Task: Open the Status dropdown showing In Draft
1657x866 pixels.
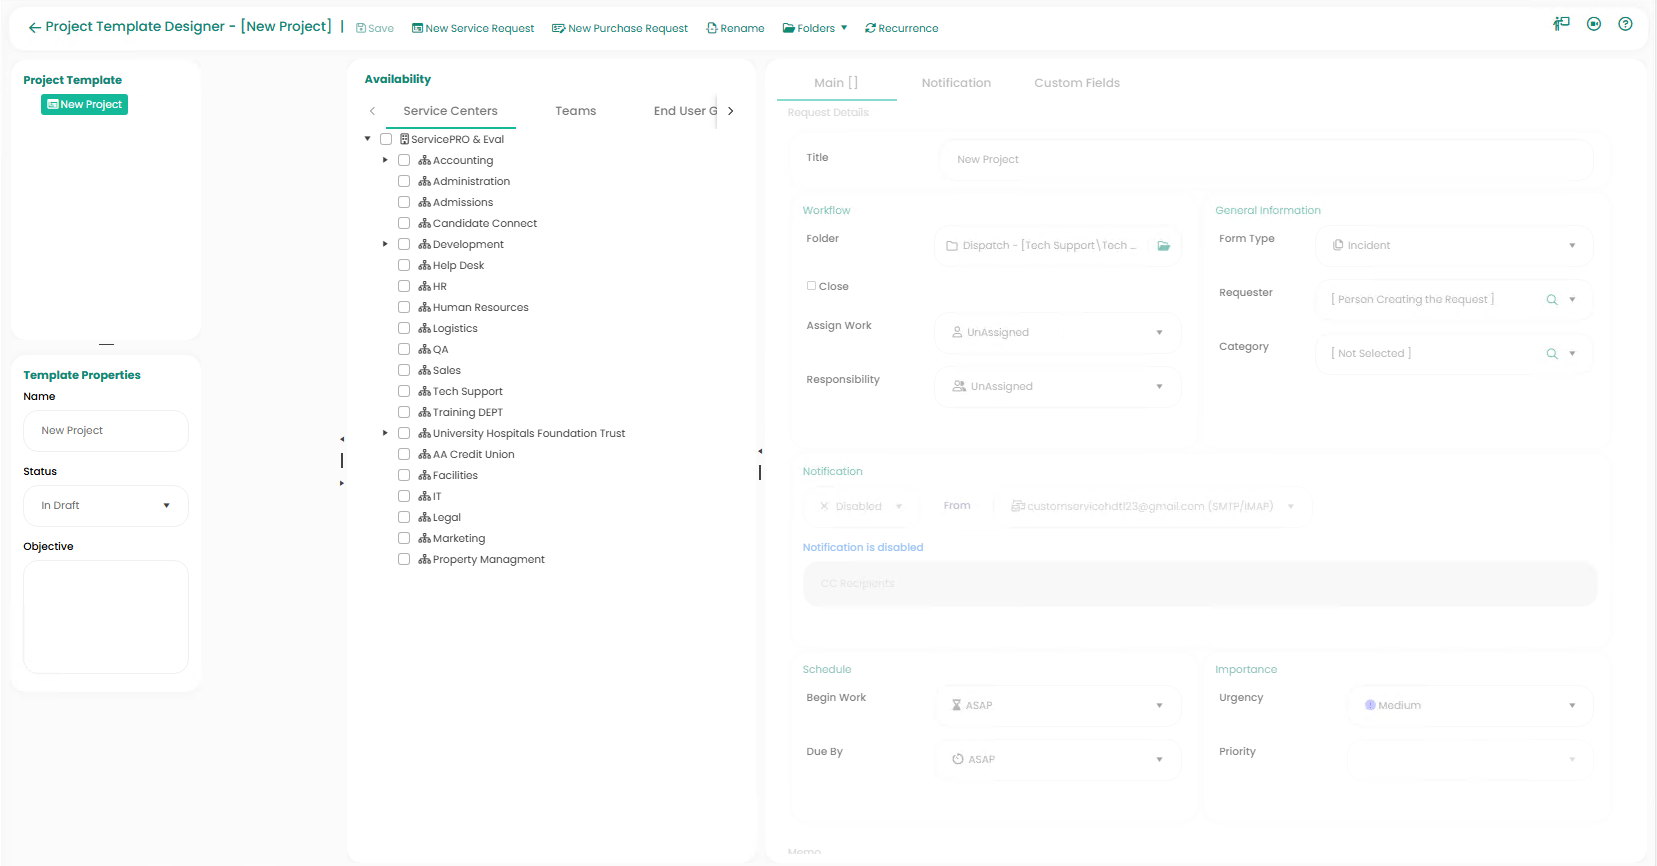Action: coord(105,506)
